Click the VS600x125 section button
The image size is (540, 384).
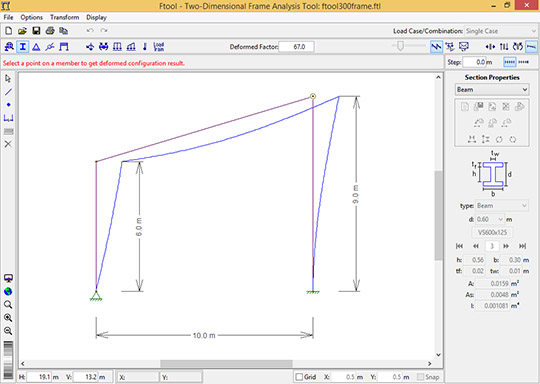[492, 232]
